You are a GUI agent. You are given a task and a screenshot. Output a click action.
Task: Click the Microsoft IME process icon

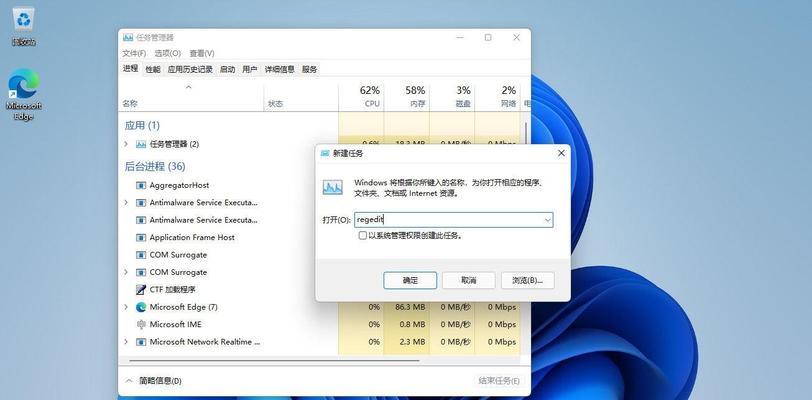141,324
